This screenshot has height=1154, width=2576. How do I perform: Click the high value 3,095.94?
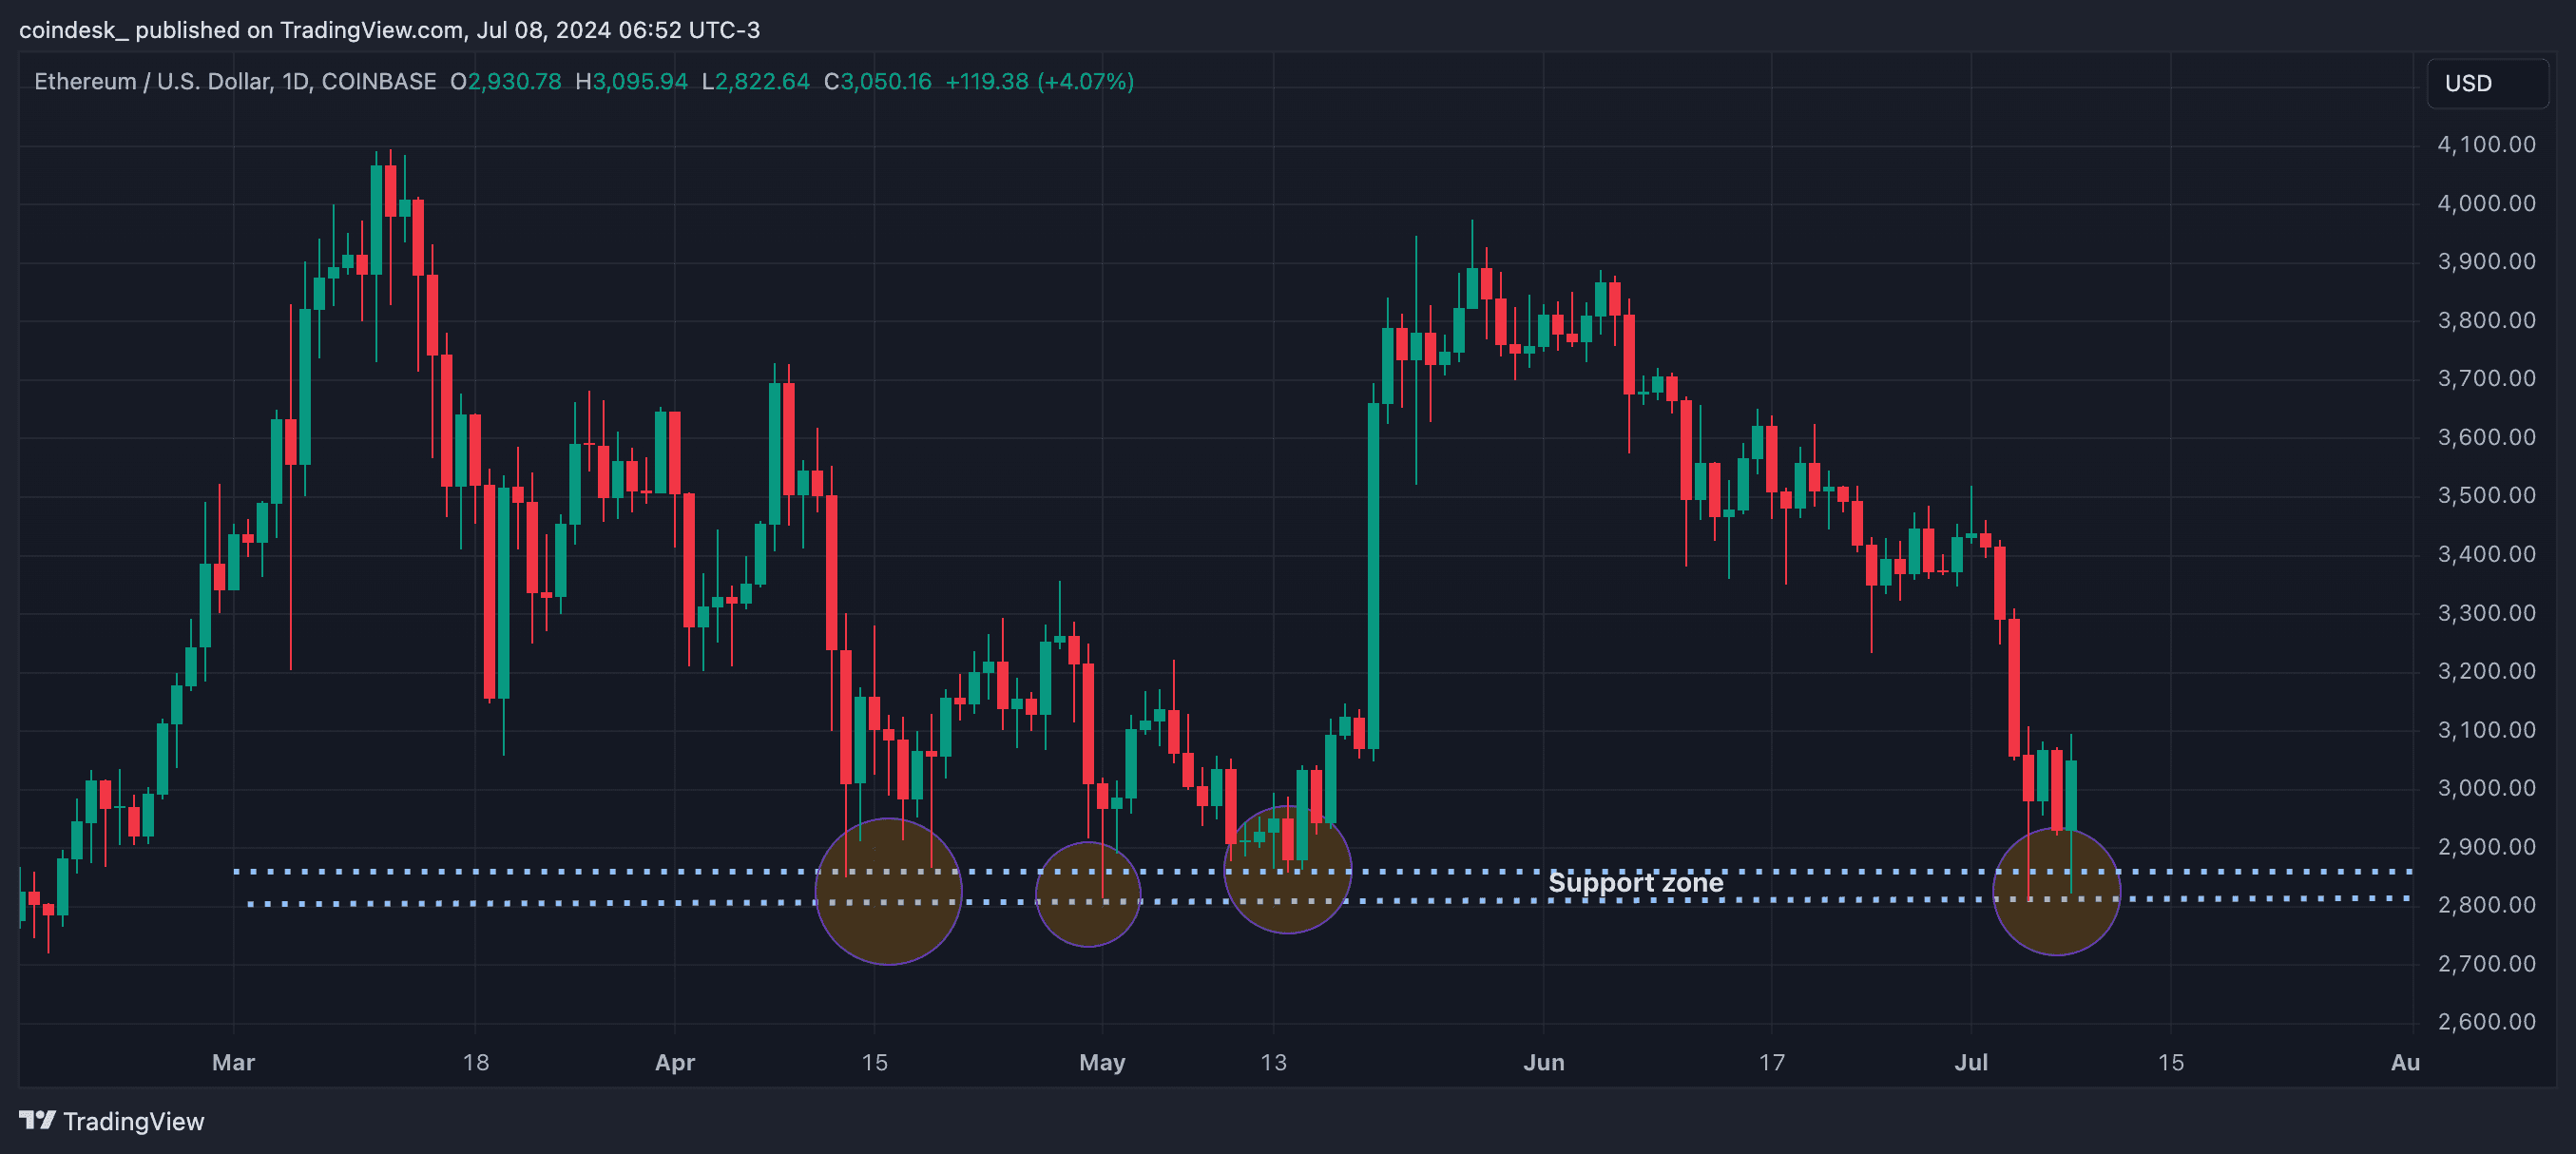(640, 81)
